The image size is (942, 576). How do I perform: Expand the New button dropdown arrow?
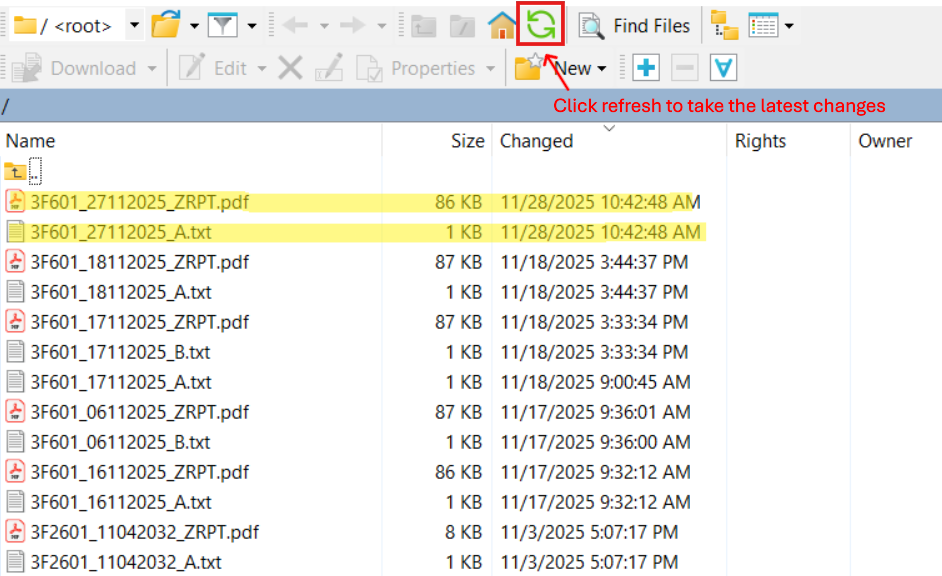click(x=602, y=69)
